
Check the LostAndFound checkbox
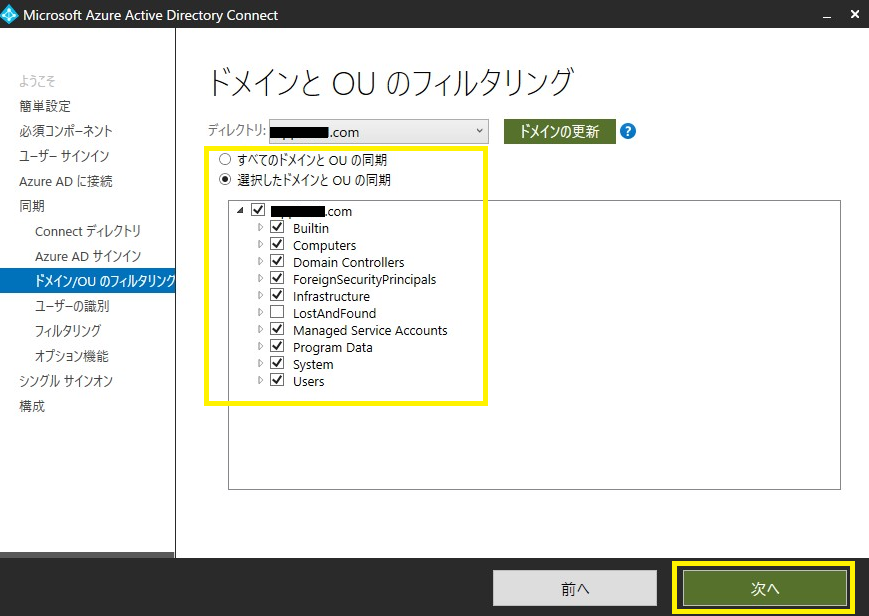(x=277, y=313)
